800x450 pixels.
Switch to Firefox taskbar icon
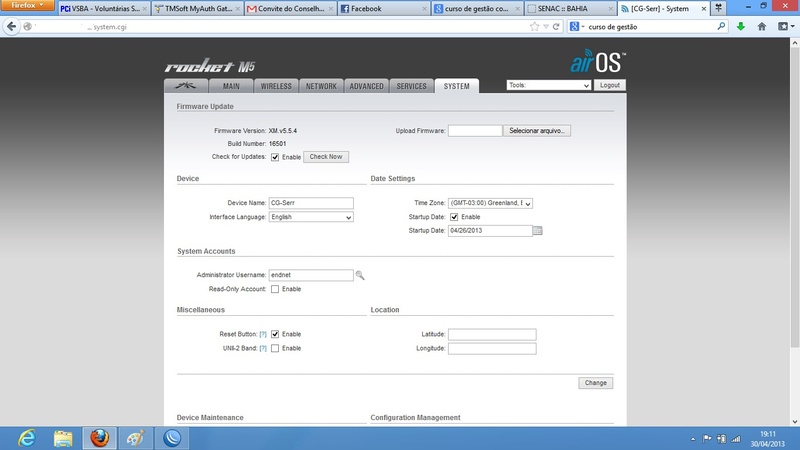point(99,438)
